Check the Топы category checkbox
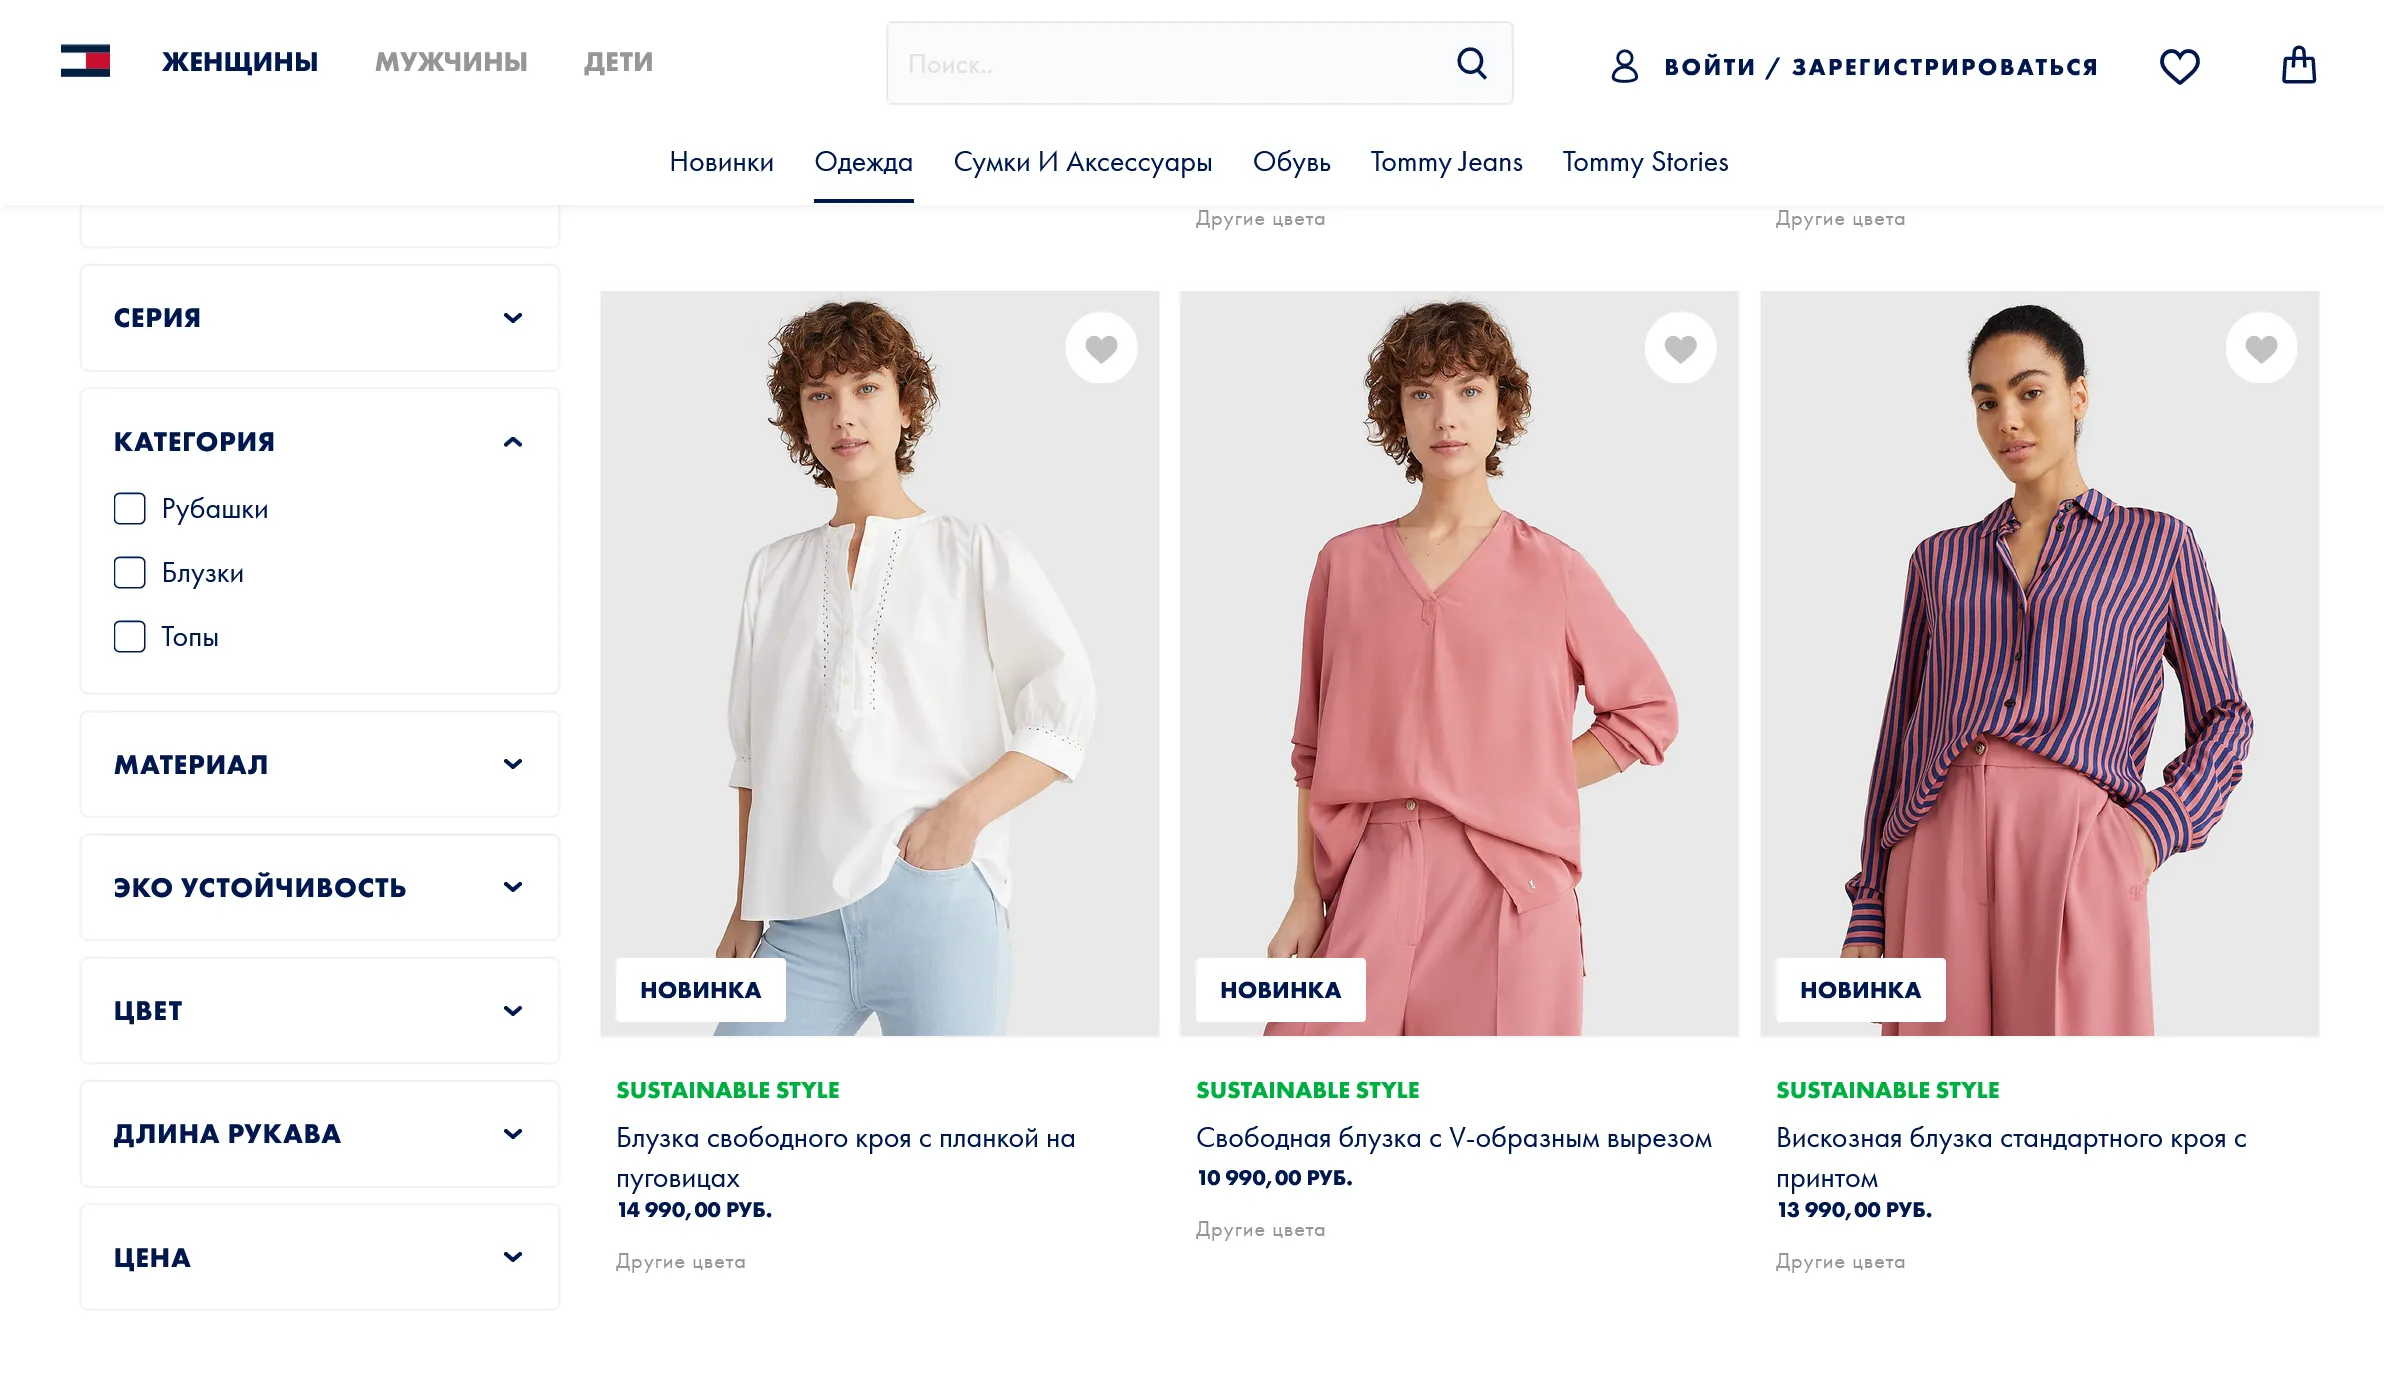The image size is (2384, 1376). pyautogui.click(x=130, y=637)
